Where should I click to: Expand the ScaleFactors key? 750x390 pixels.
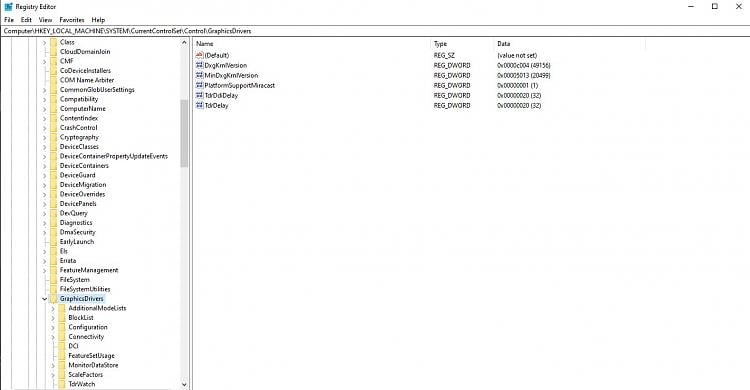tap(53, 374)
